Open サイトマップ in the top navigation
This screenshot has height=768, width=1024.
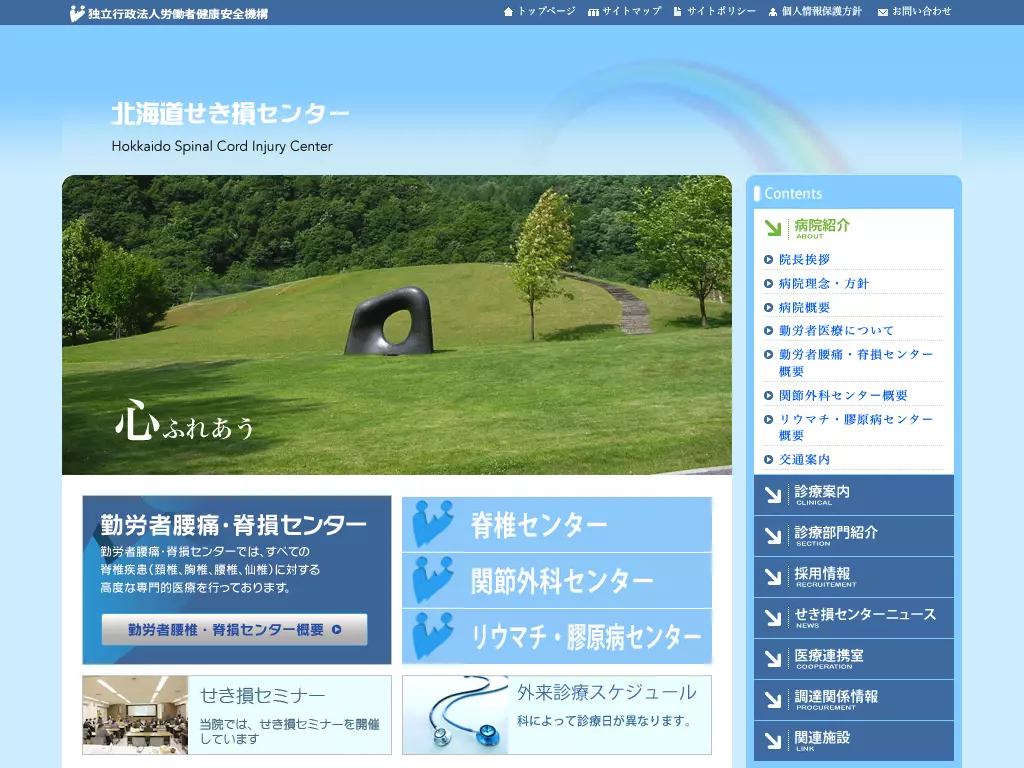click(632, 12)
